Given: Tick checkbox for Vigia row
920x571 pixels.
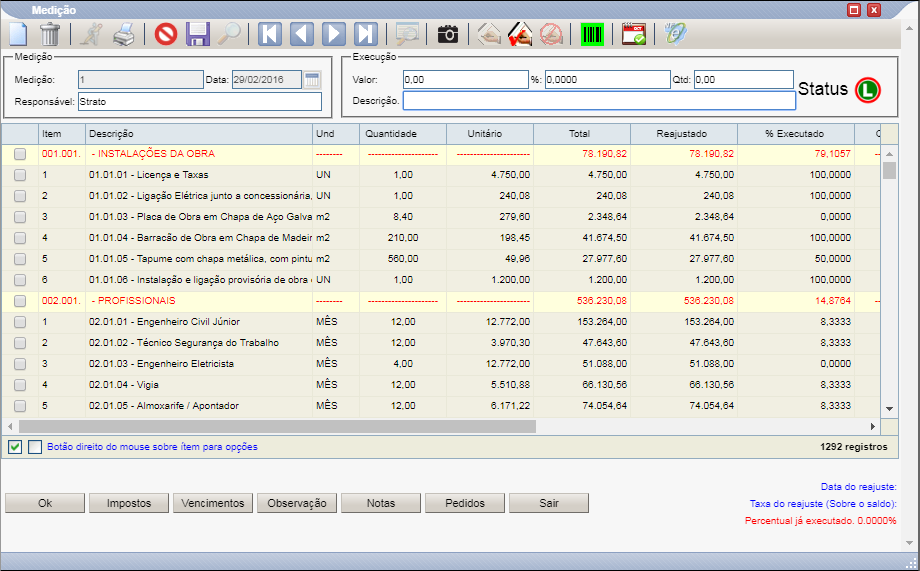Looking at the screenshot, I should coord(20,385).
